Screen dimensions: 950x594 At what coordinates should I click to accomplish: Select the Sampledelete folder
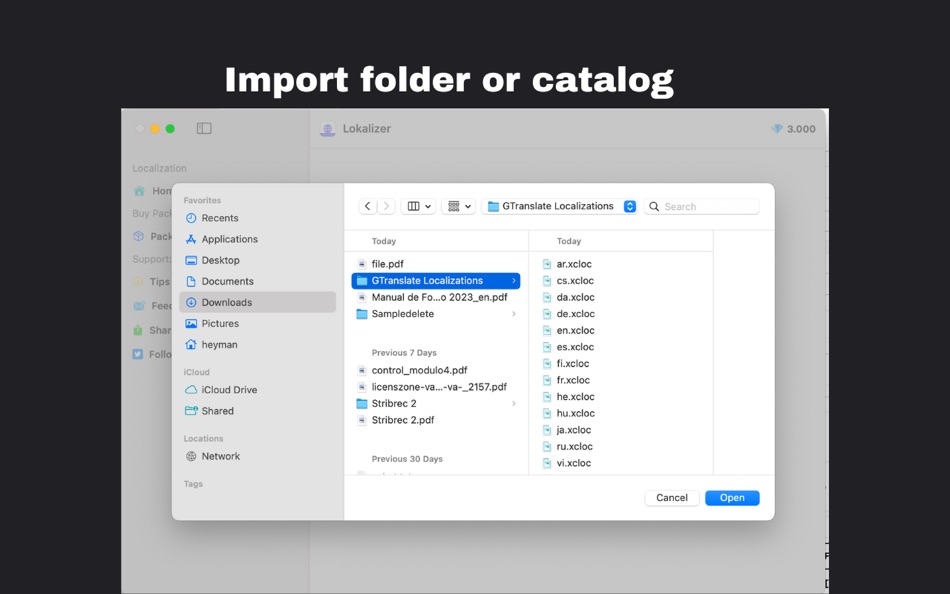click(x=436, y=313)
